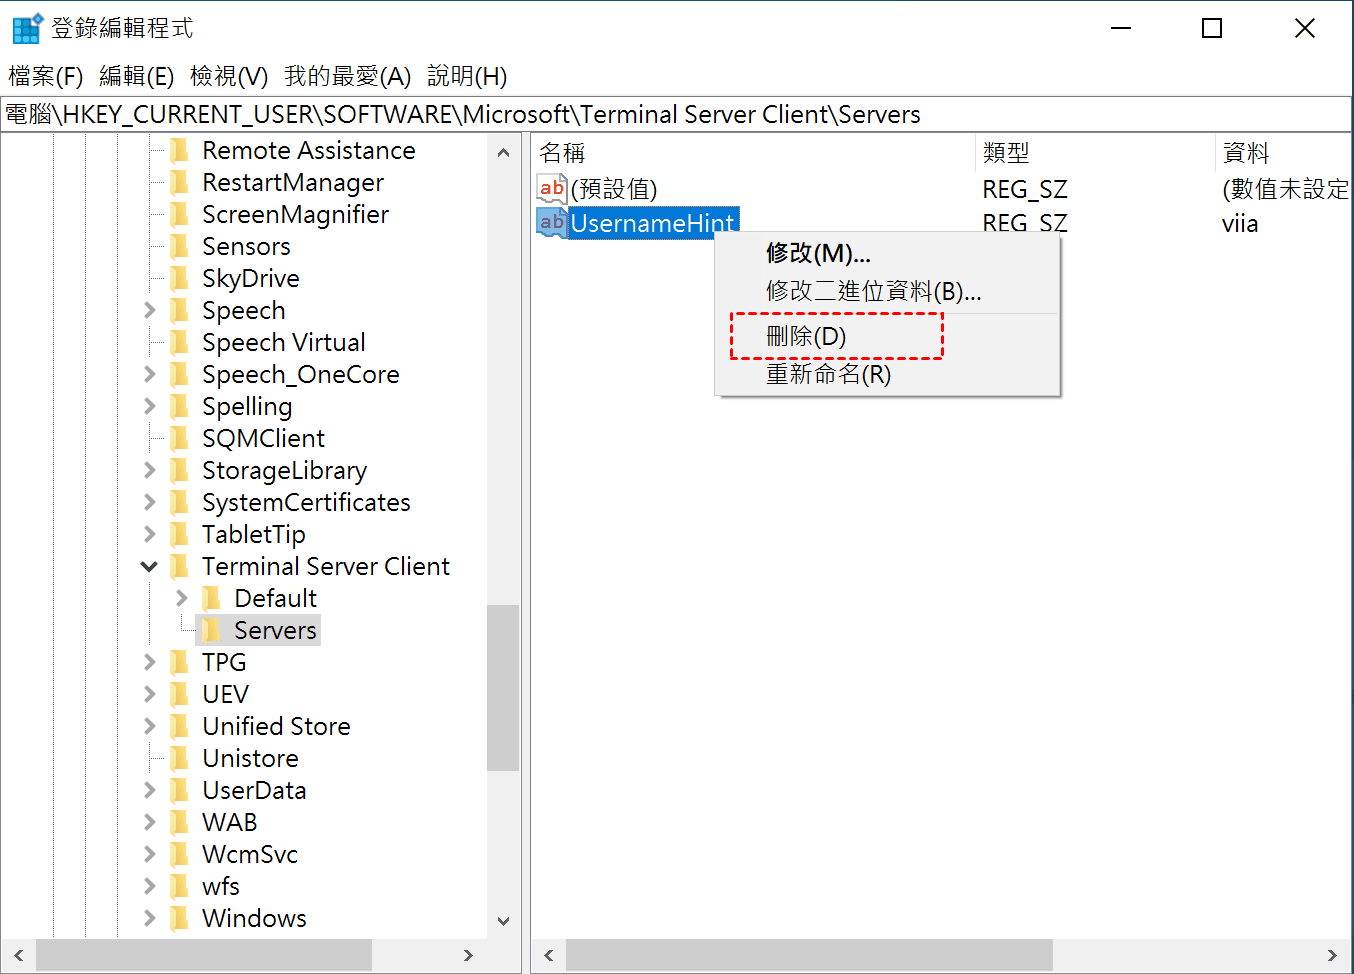
Task: Click the TPG folder icon
Action: click(x=180, y=662)
